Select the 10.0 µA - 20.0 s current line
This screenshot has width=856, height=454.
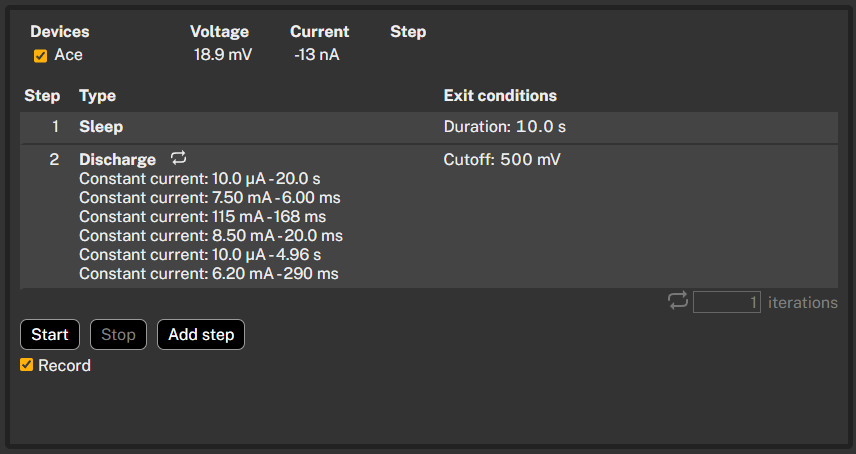pos(200,178)
